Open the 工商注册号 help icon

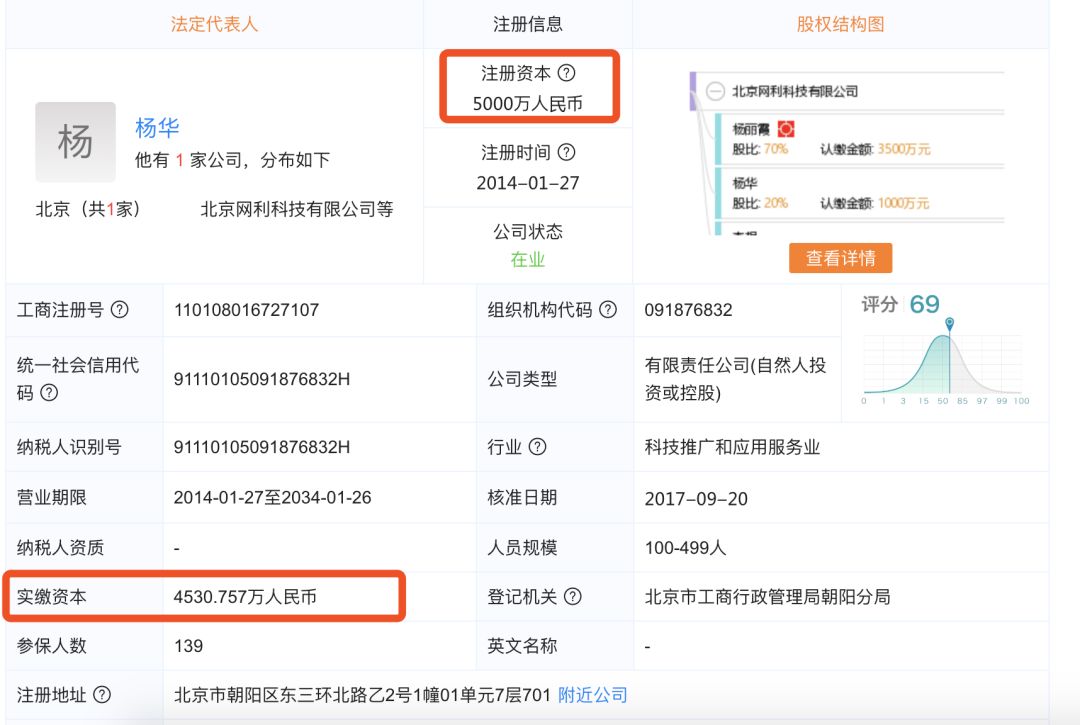(121, 310)
